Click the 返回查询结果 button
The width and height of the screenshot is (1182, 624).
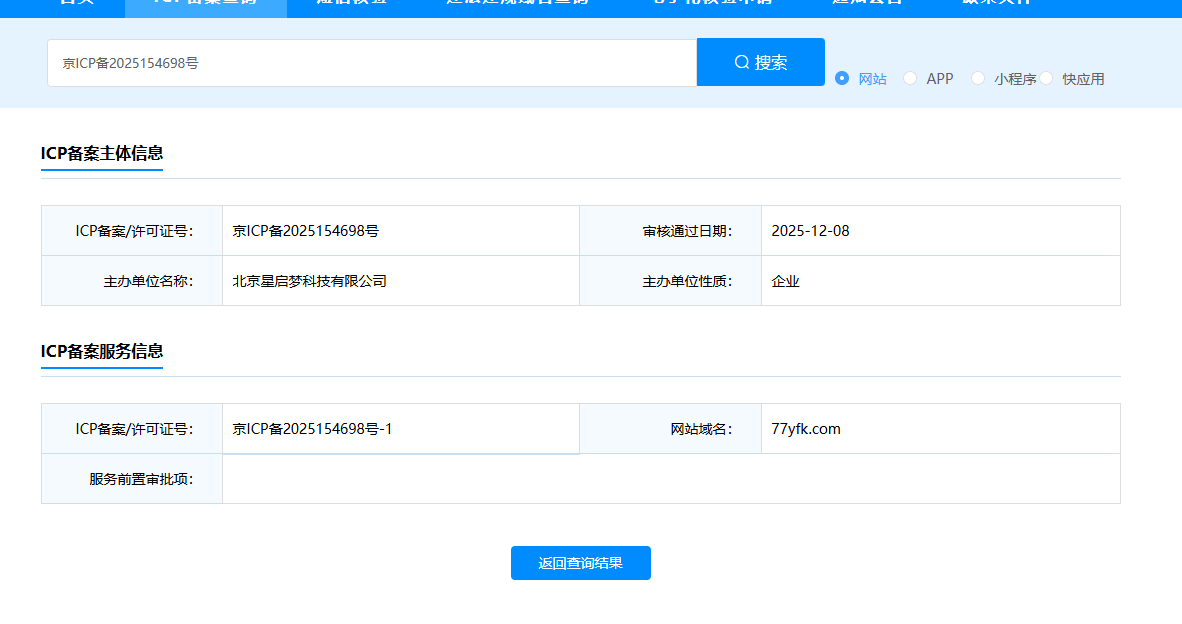580,563
